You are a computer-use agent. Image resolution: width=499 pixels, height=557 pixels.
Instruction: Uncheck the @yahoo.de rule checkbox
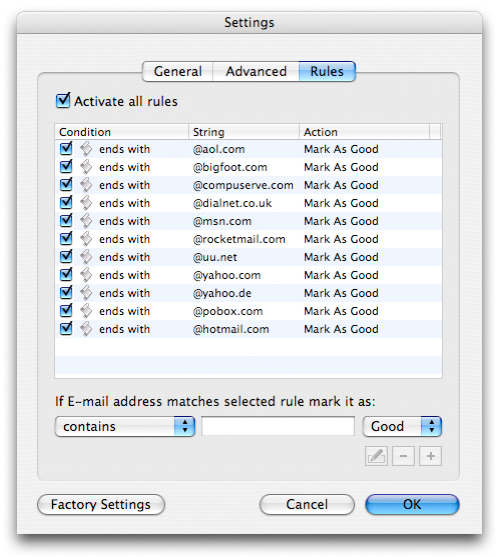coord(66,292)
